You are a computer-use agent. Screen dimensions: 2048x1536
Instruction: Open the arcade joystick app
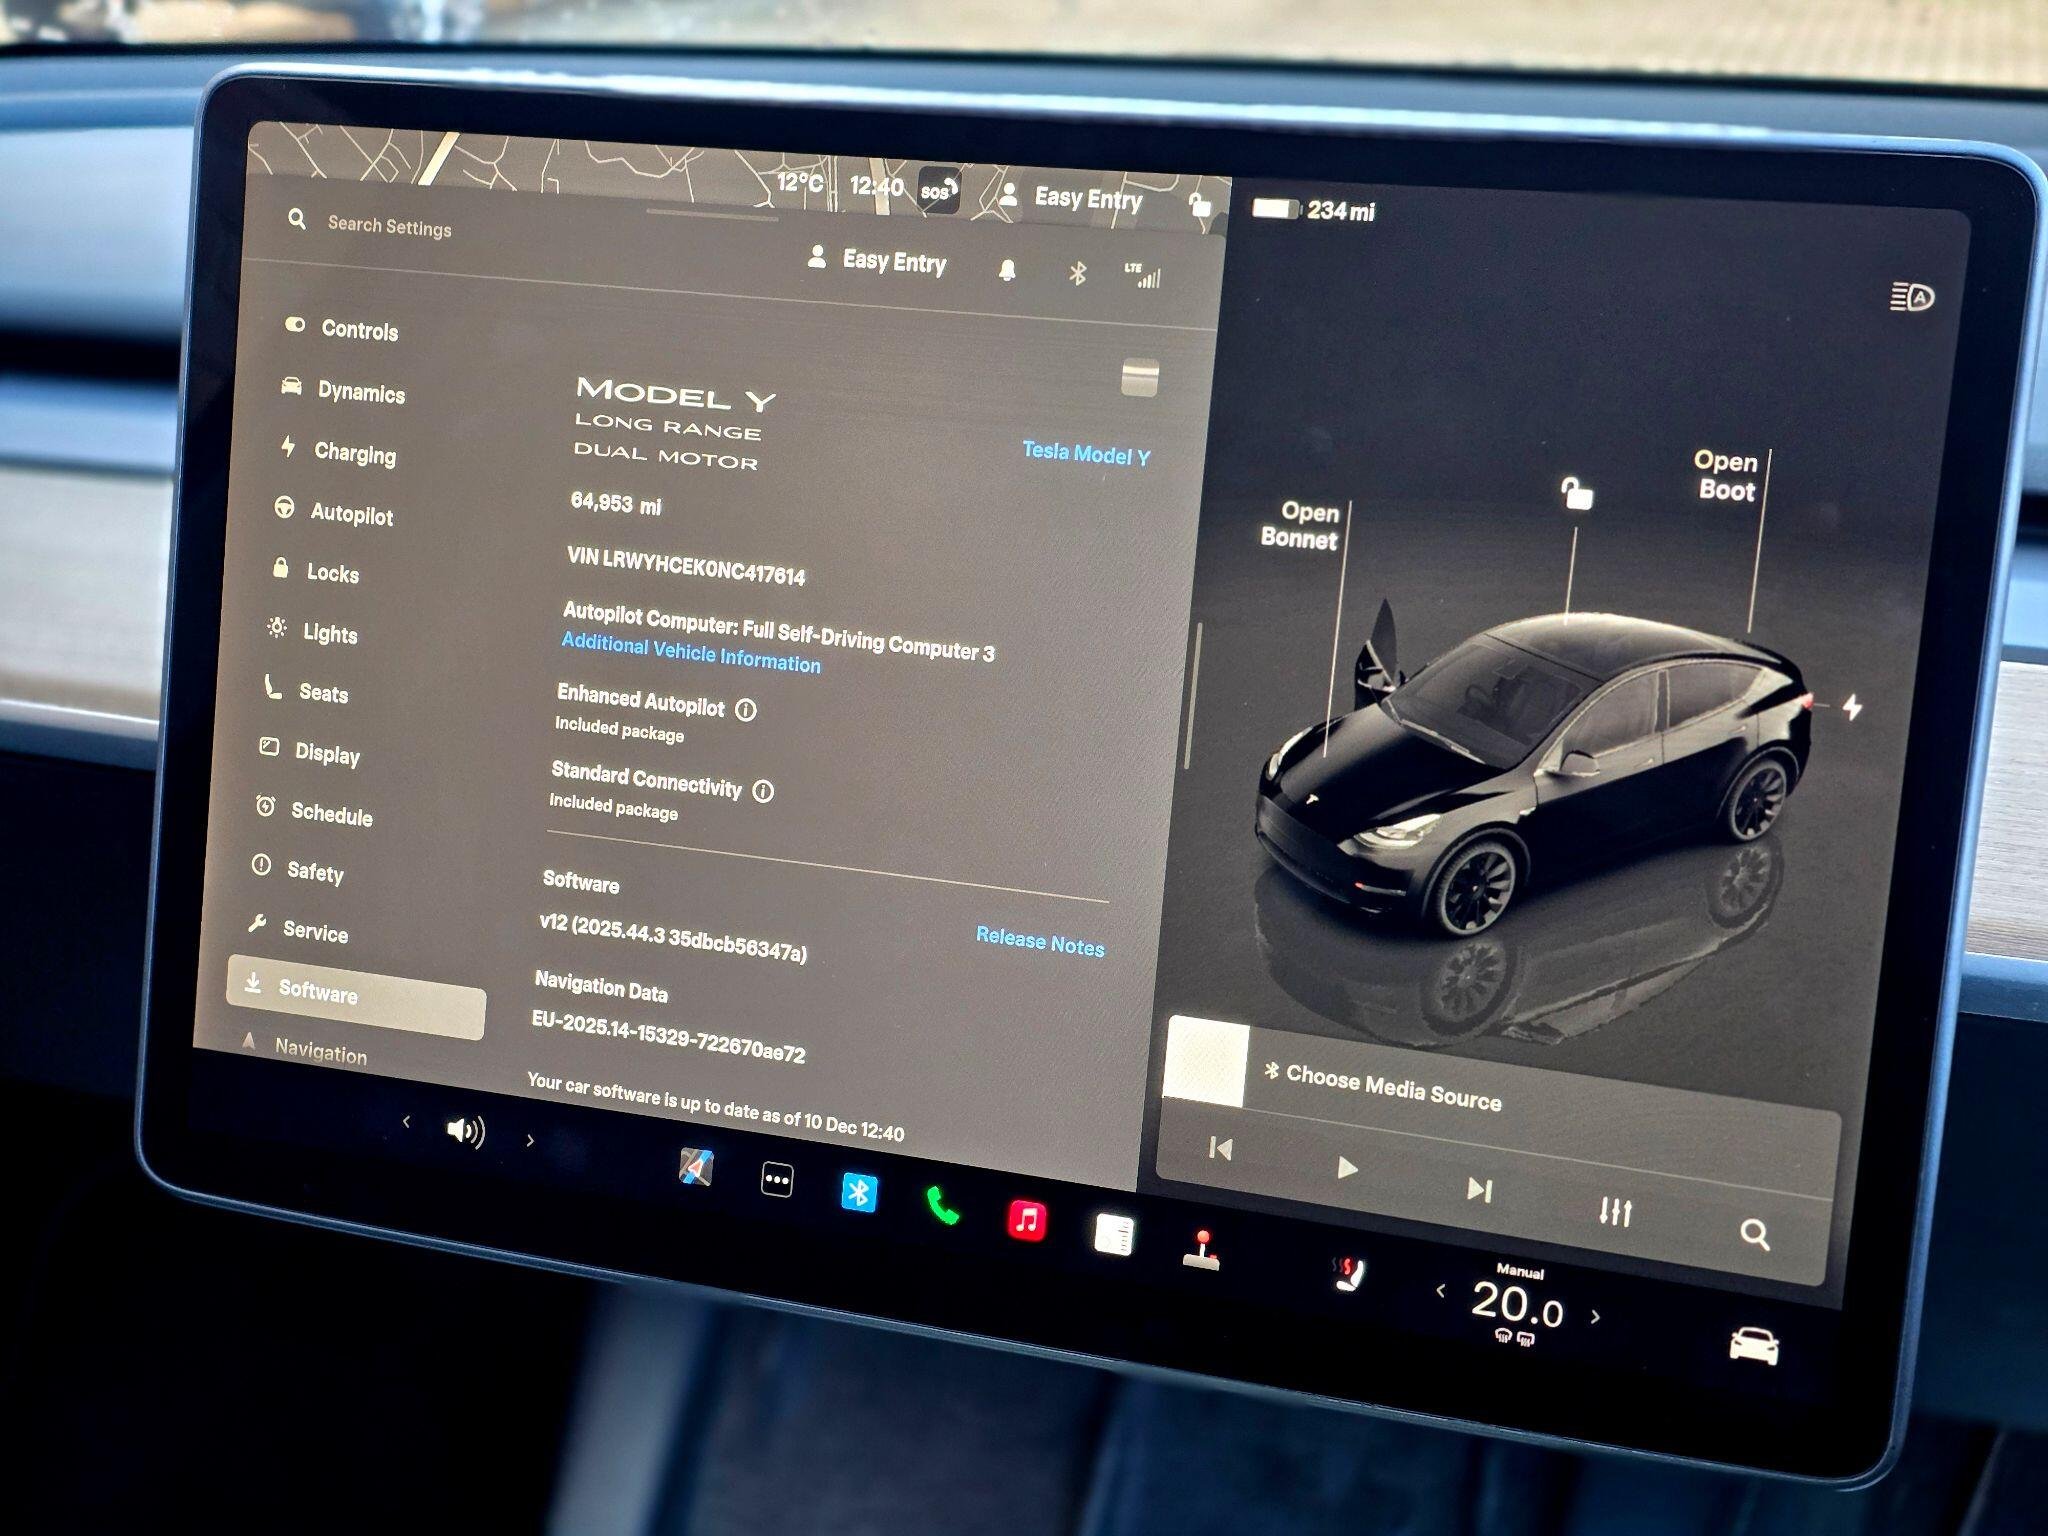click(1201, 1251)
